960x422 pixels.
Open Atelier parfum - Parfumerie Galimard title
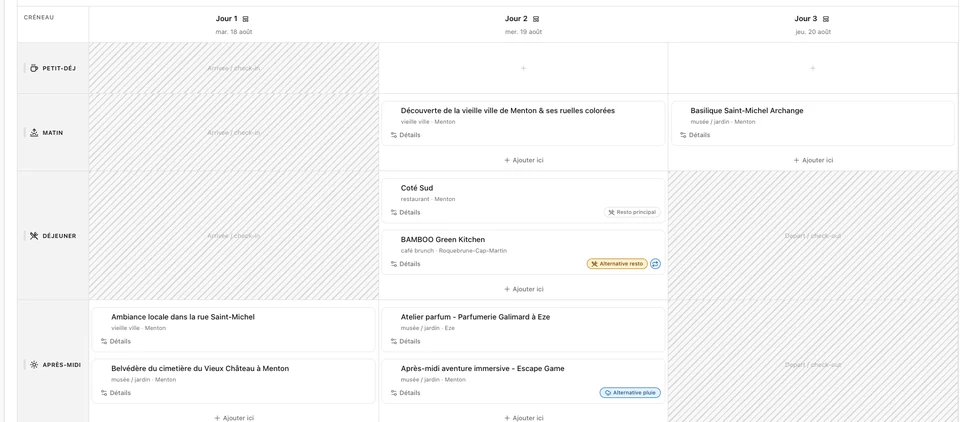tap(476, 317)
